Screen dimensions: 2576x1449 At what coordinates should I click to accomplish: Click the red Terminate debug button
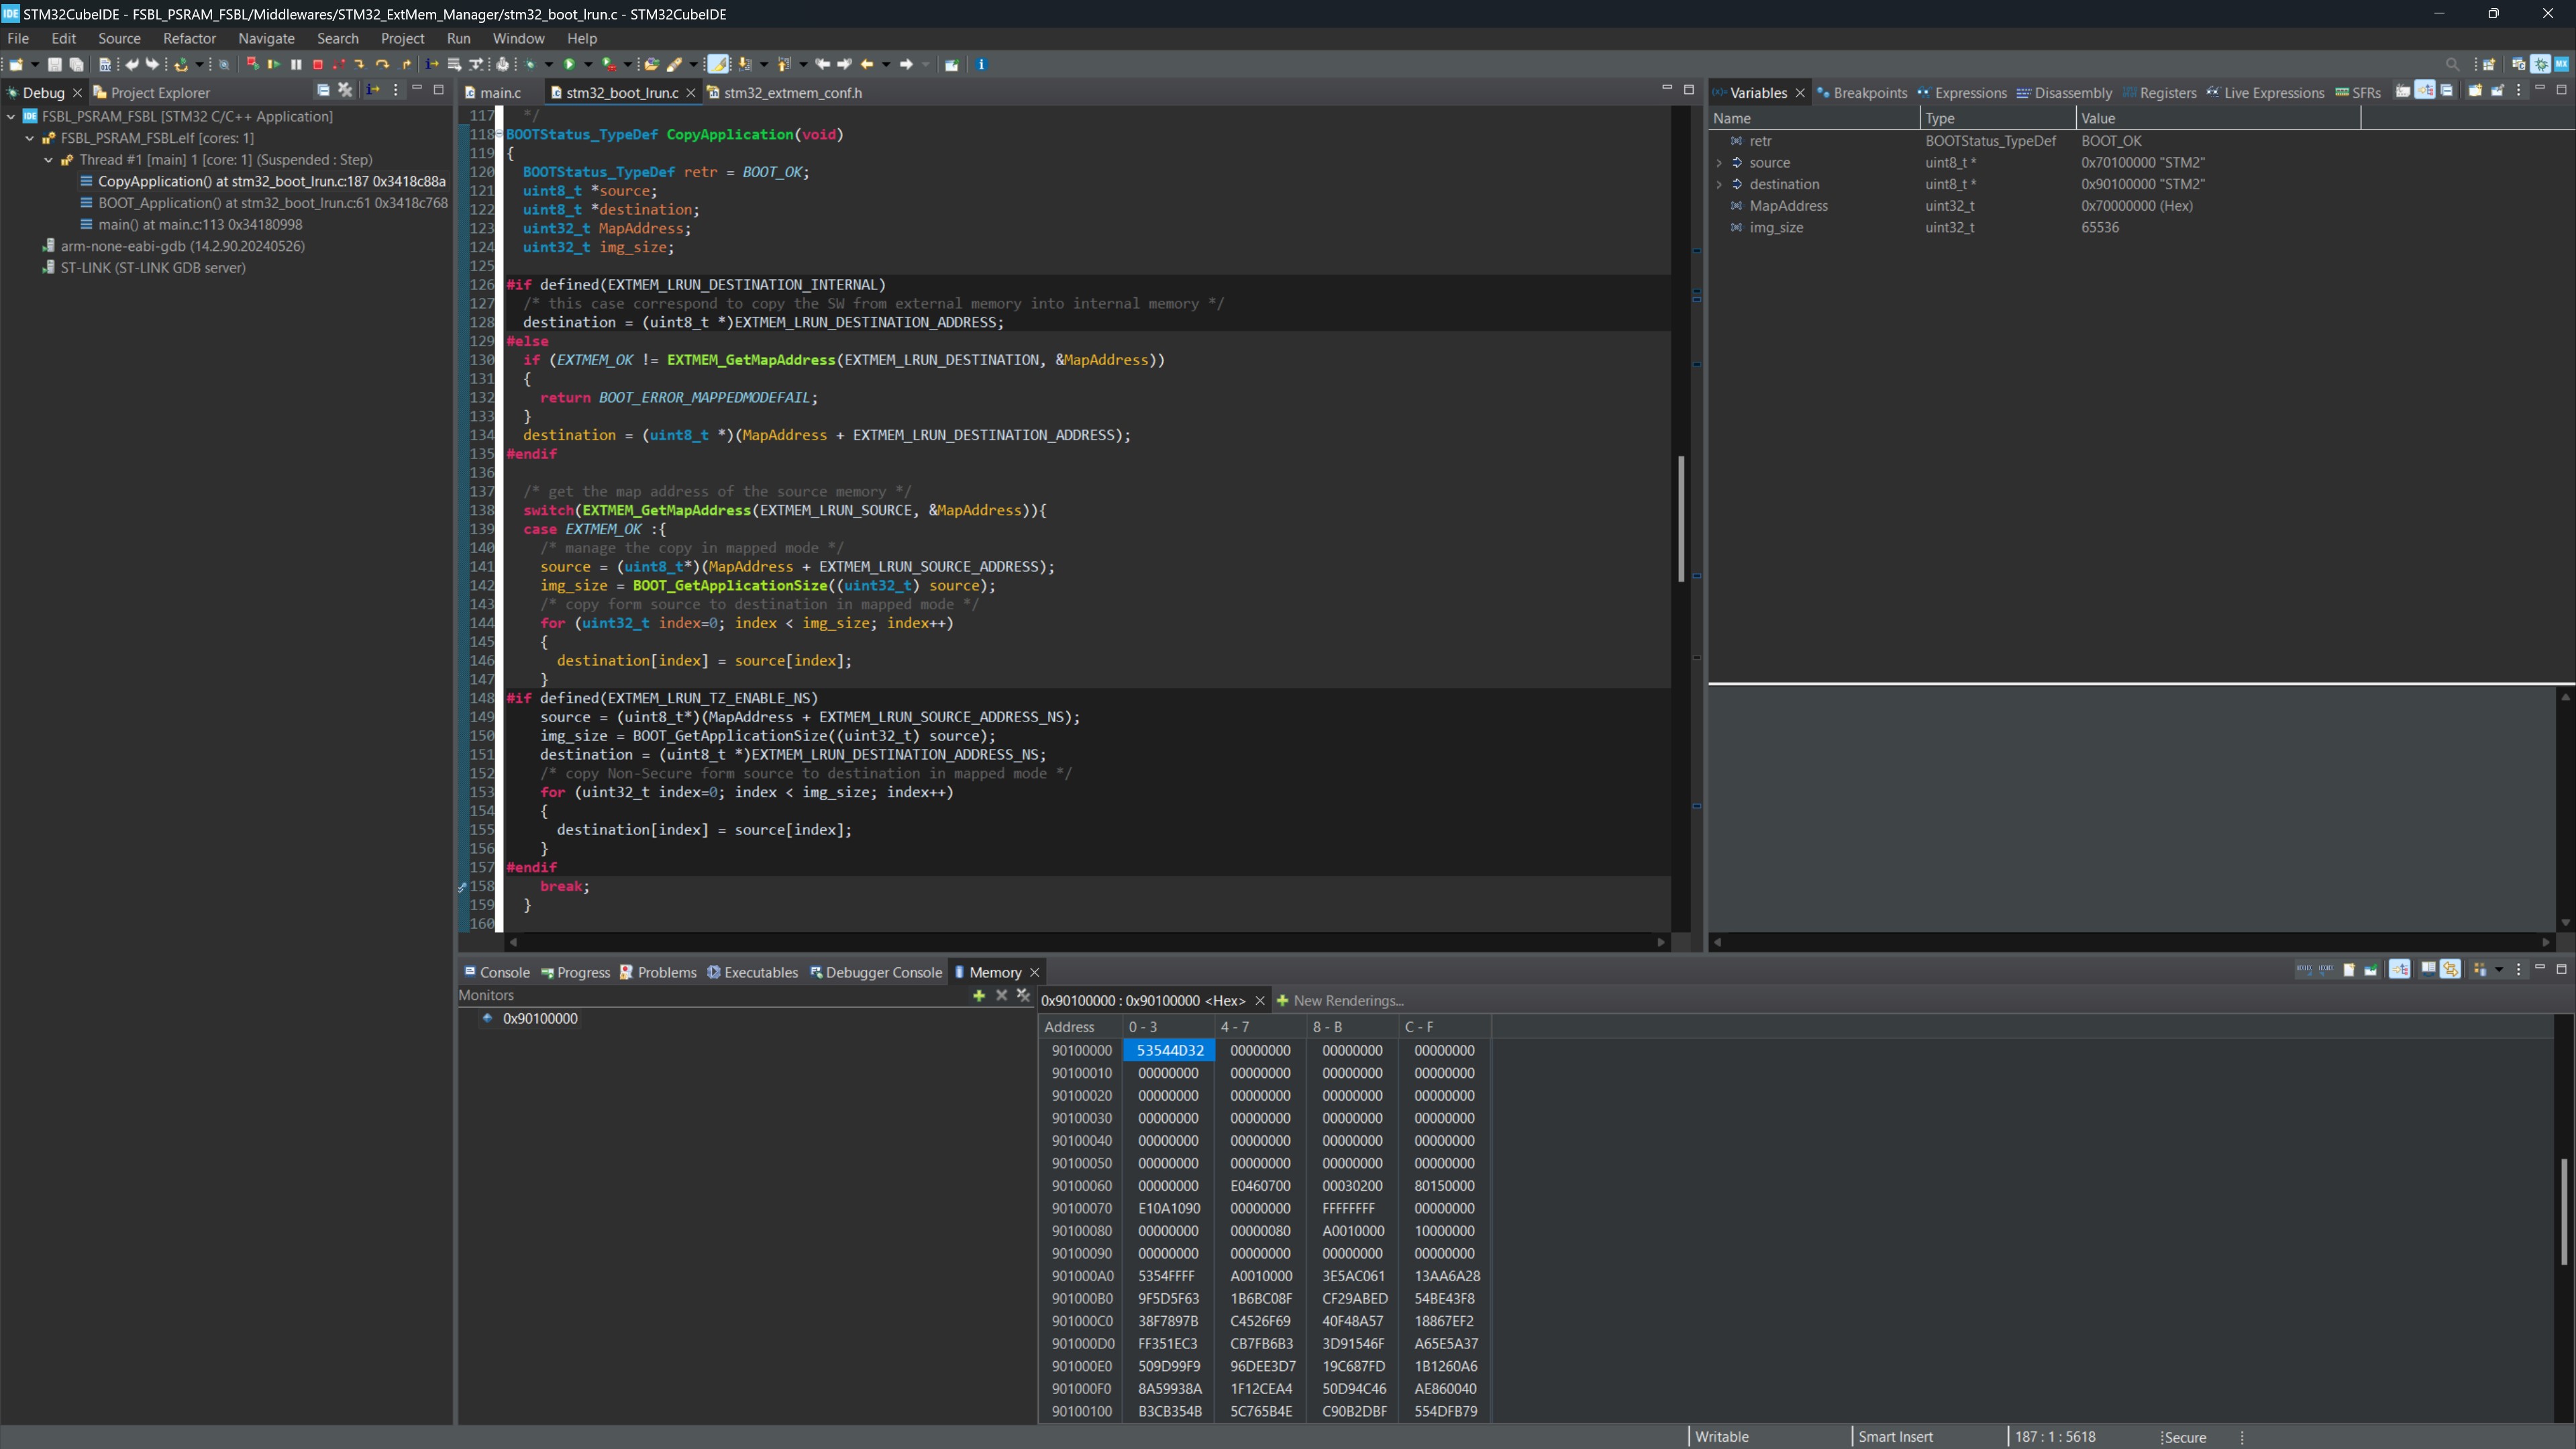tap(318, 64)
